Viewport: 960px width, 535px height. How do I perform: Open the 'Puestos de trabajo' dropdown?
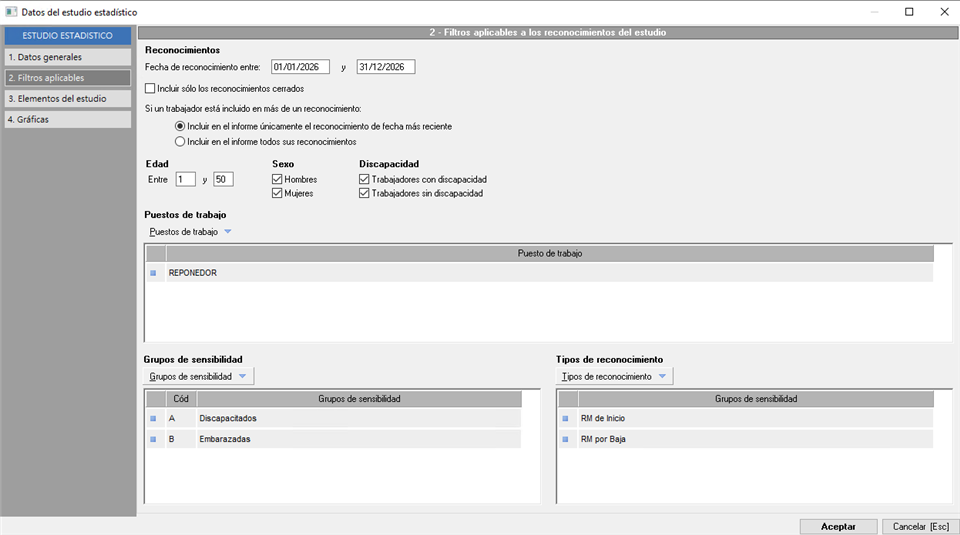[x=190, y=232]
